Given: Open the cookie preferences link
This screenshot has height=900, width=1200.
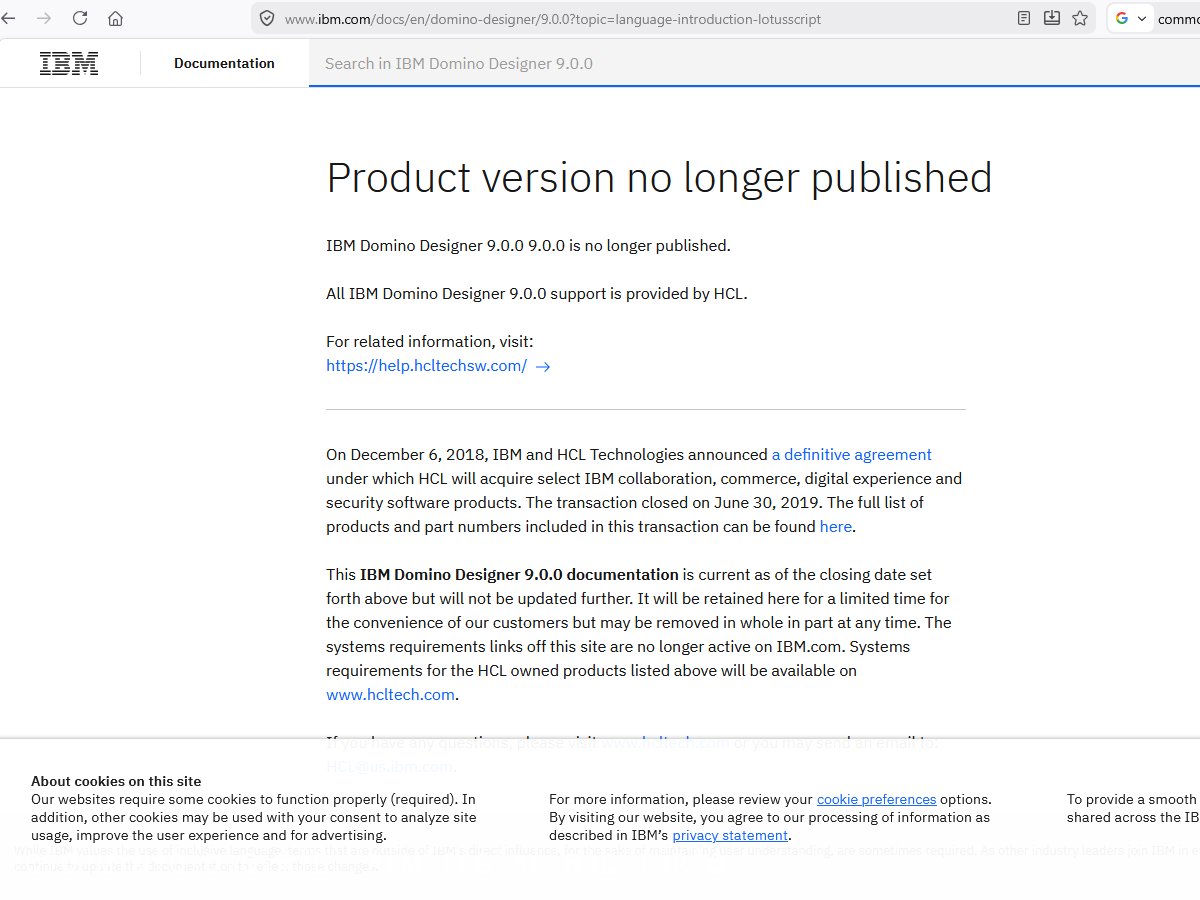Looking at the screenshot, I should pyautogui.click(x=876, y=799).
